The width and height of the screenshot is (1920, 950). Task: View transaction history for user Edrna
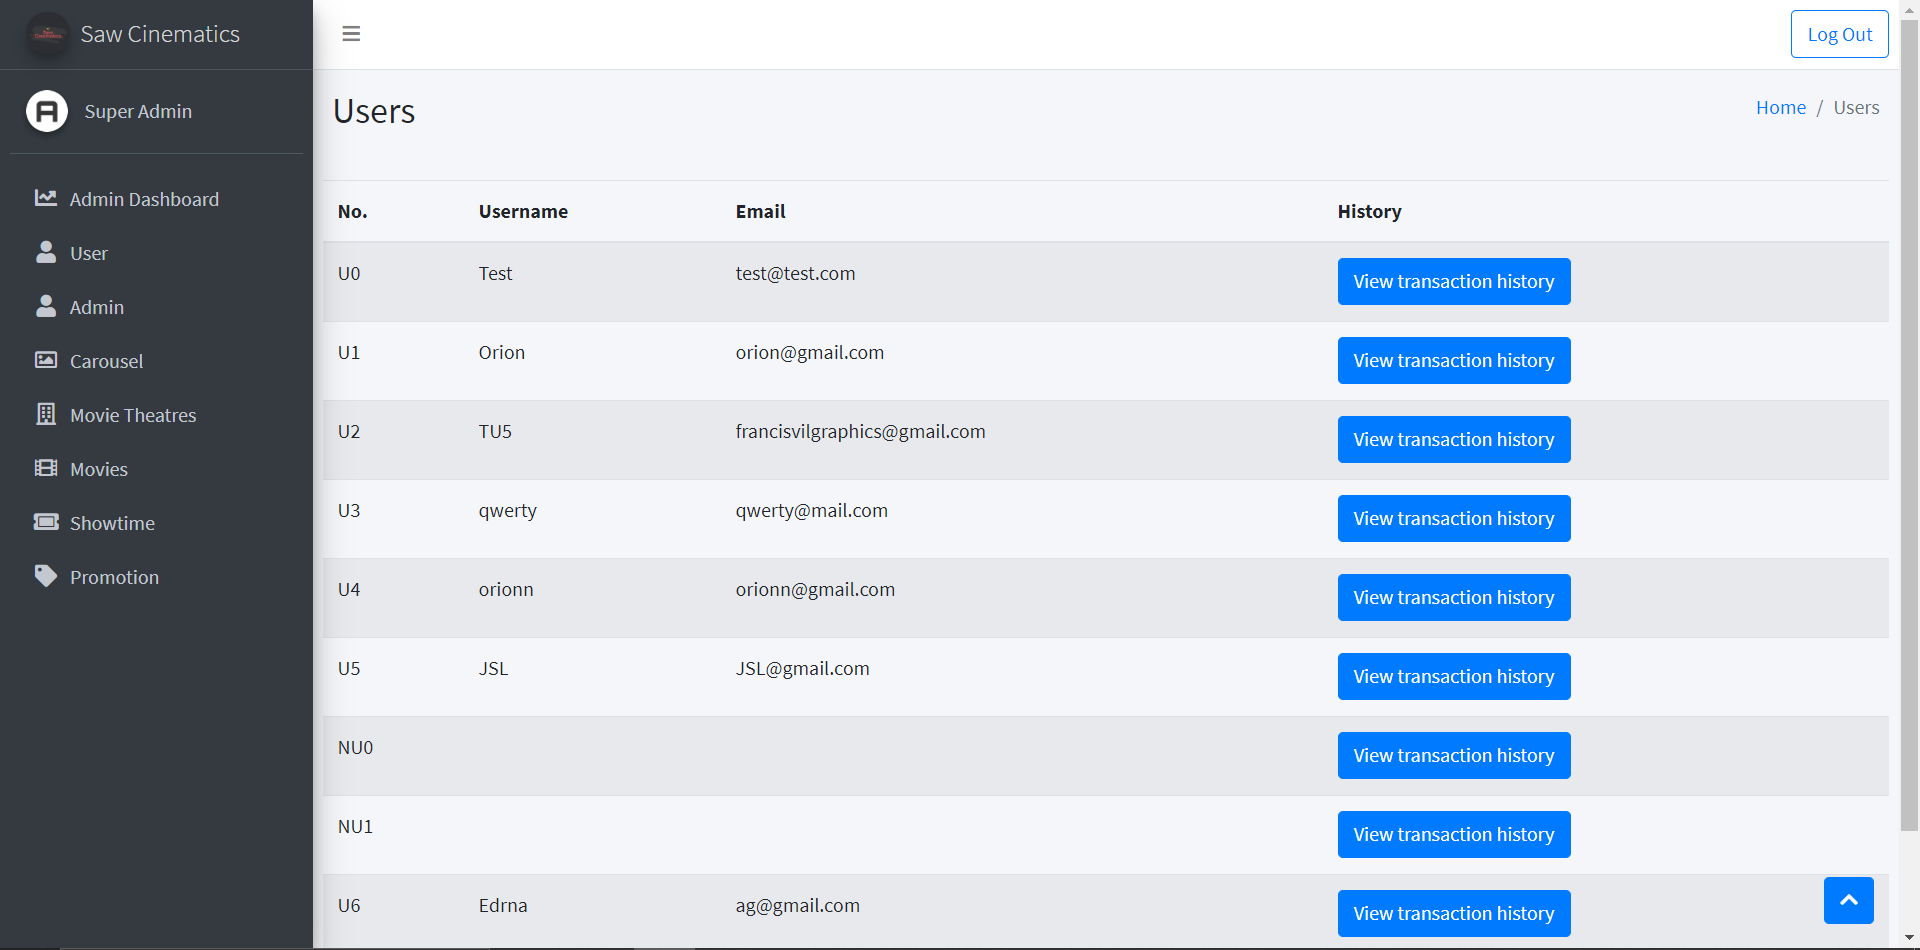pos(1454,914)
